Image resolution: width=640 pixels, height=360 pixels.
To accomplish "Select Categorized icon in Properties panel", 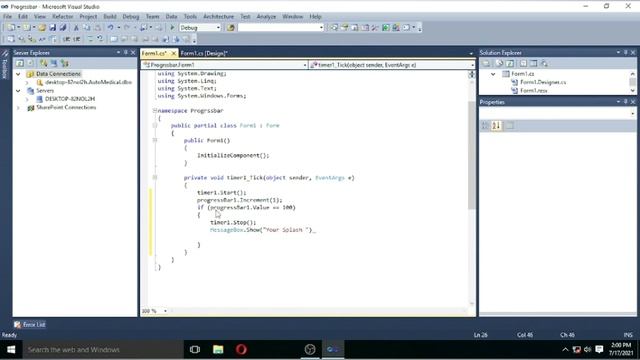I will (x=485, y=126).
